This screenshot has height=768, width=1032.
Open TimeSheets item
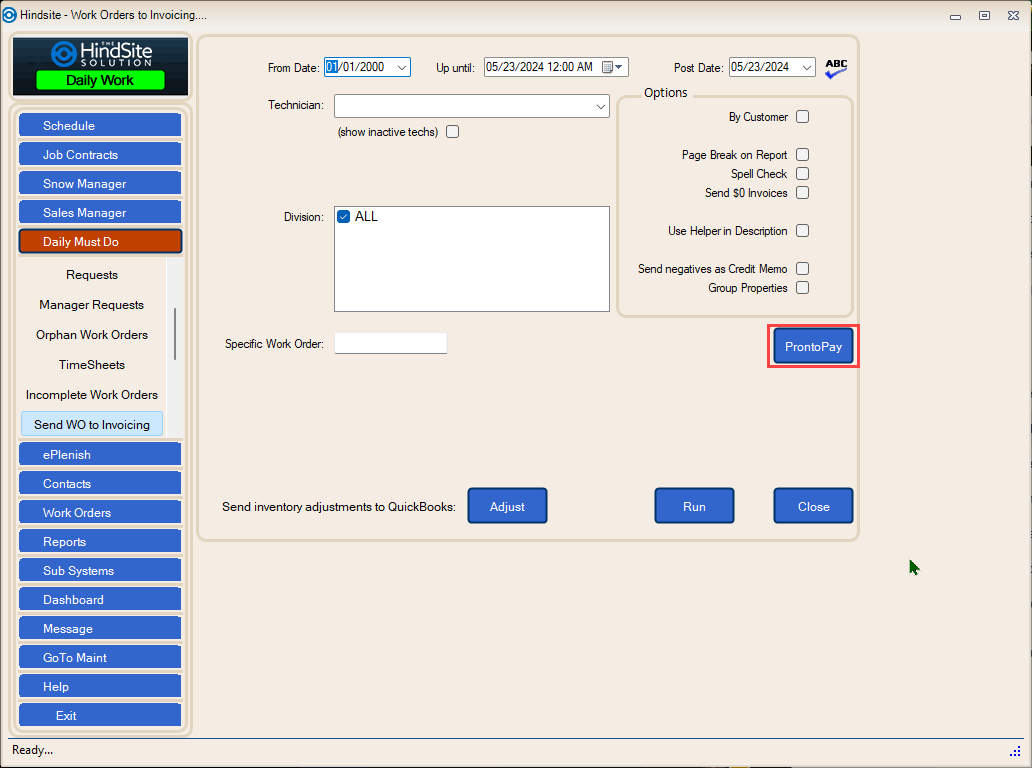(92, 365)
